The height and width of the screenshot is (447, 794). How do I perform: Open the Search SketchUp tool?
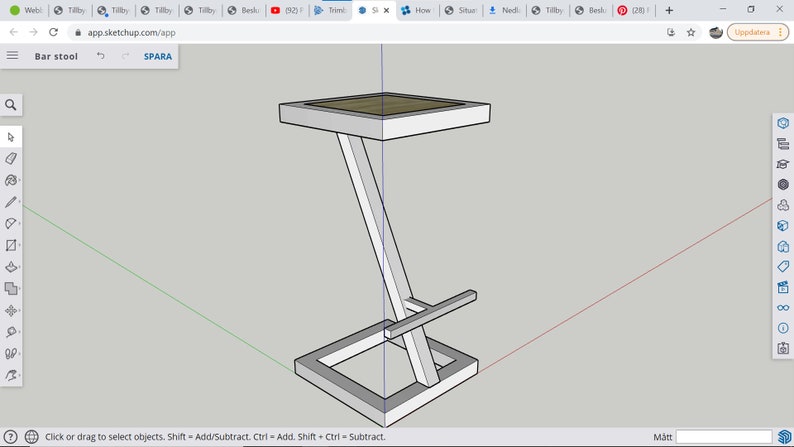coord(11,105)
